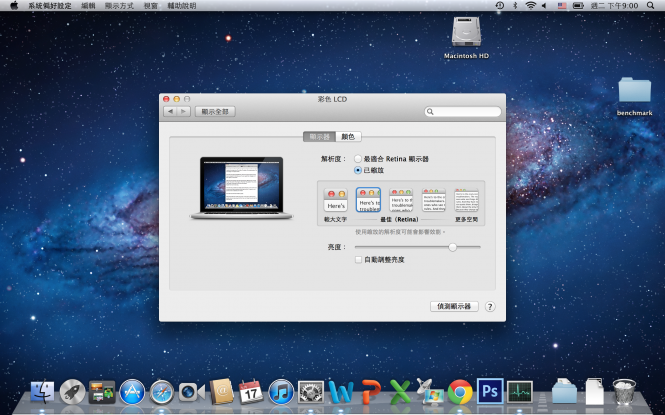
Task: Open Photoshop Ps icon in Dock
Action: 490,391
